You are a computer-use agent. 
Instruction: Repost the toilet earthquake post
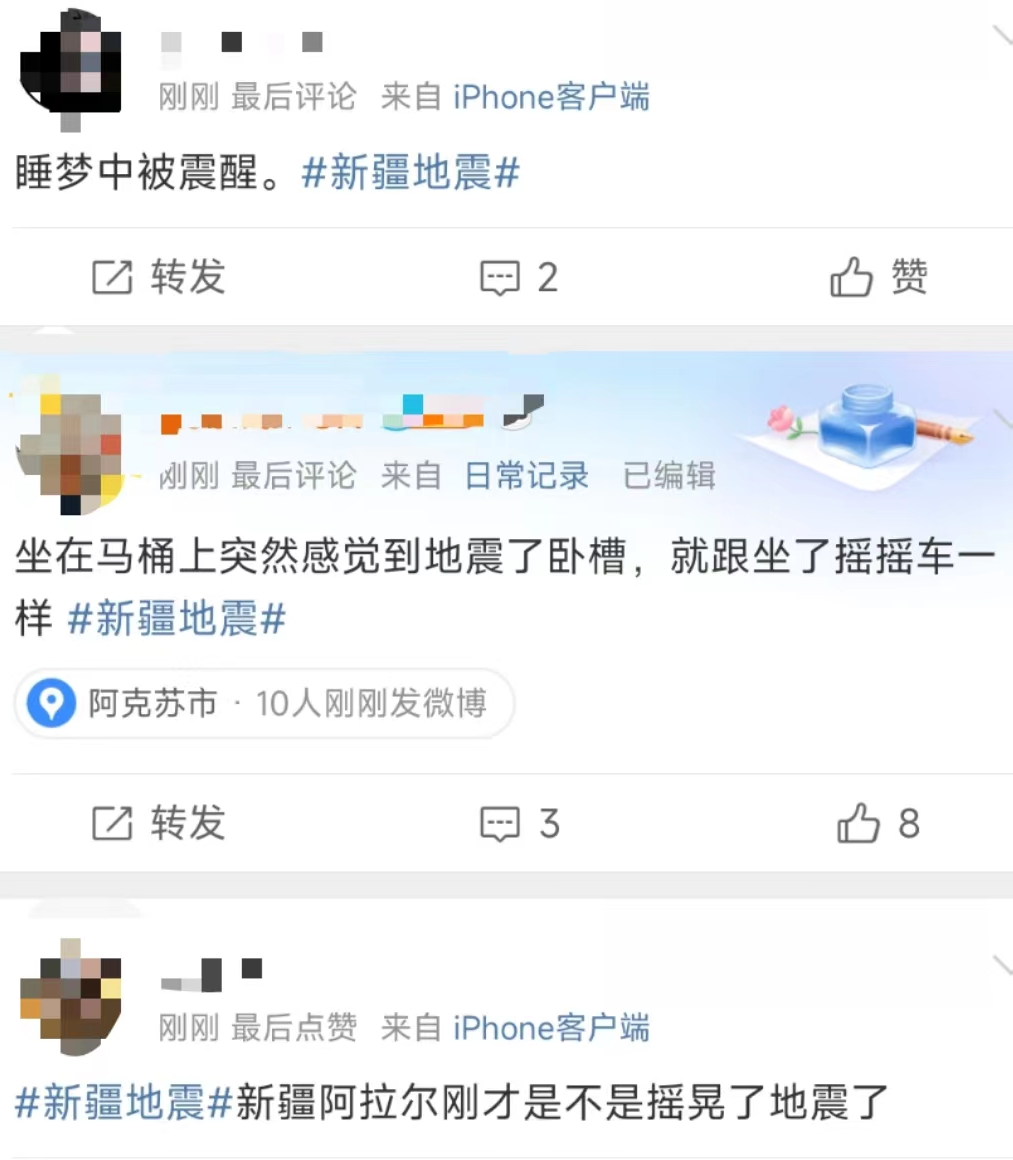click(x=158, y=823)
